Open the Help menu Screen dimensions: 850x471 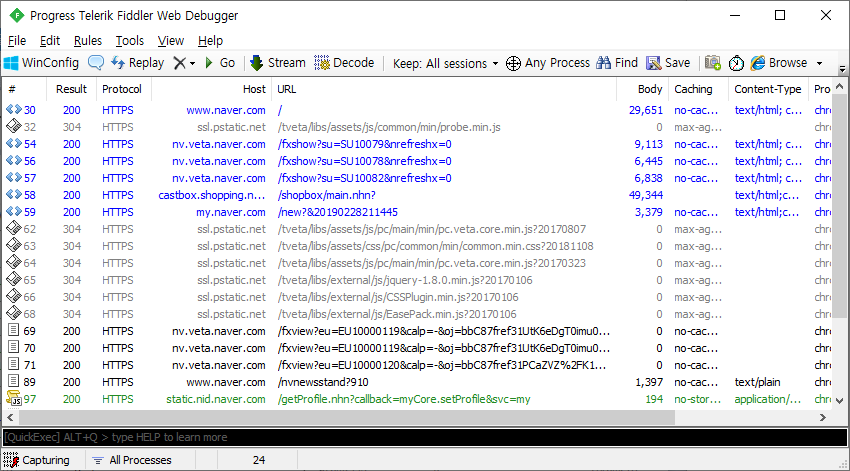pos(210,41)
